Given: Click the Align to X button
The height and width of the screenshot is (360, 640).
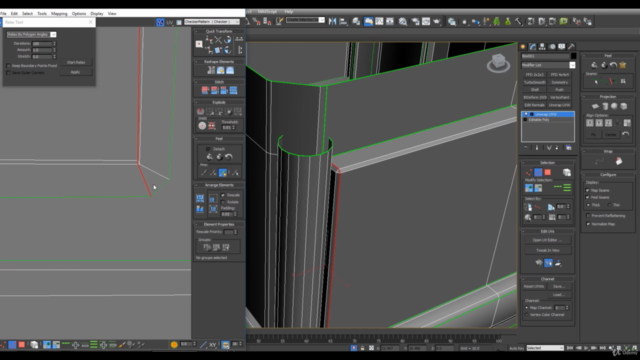Looking at the screenshot, I should click(590, 123).
